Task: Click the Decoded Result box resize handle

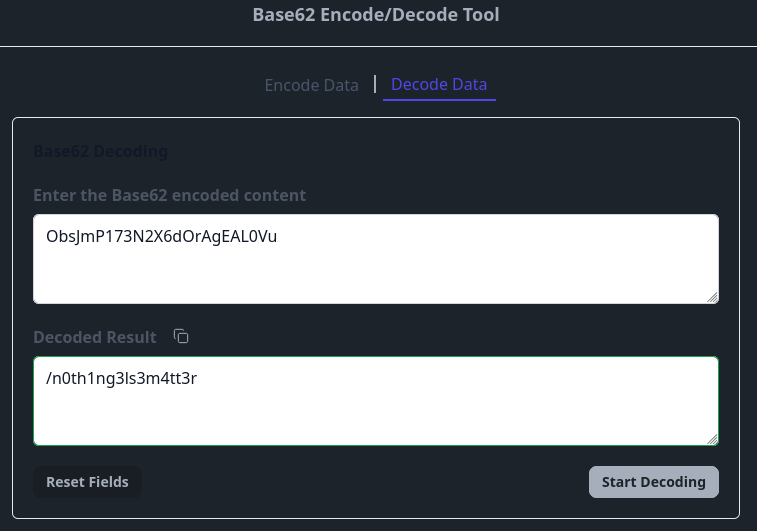Action: (713, 439)
